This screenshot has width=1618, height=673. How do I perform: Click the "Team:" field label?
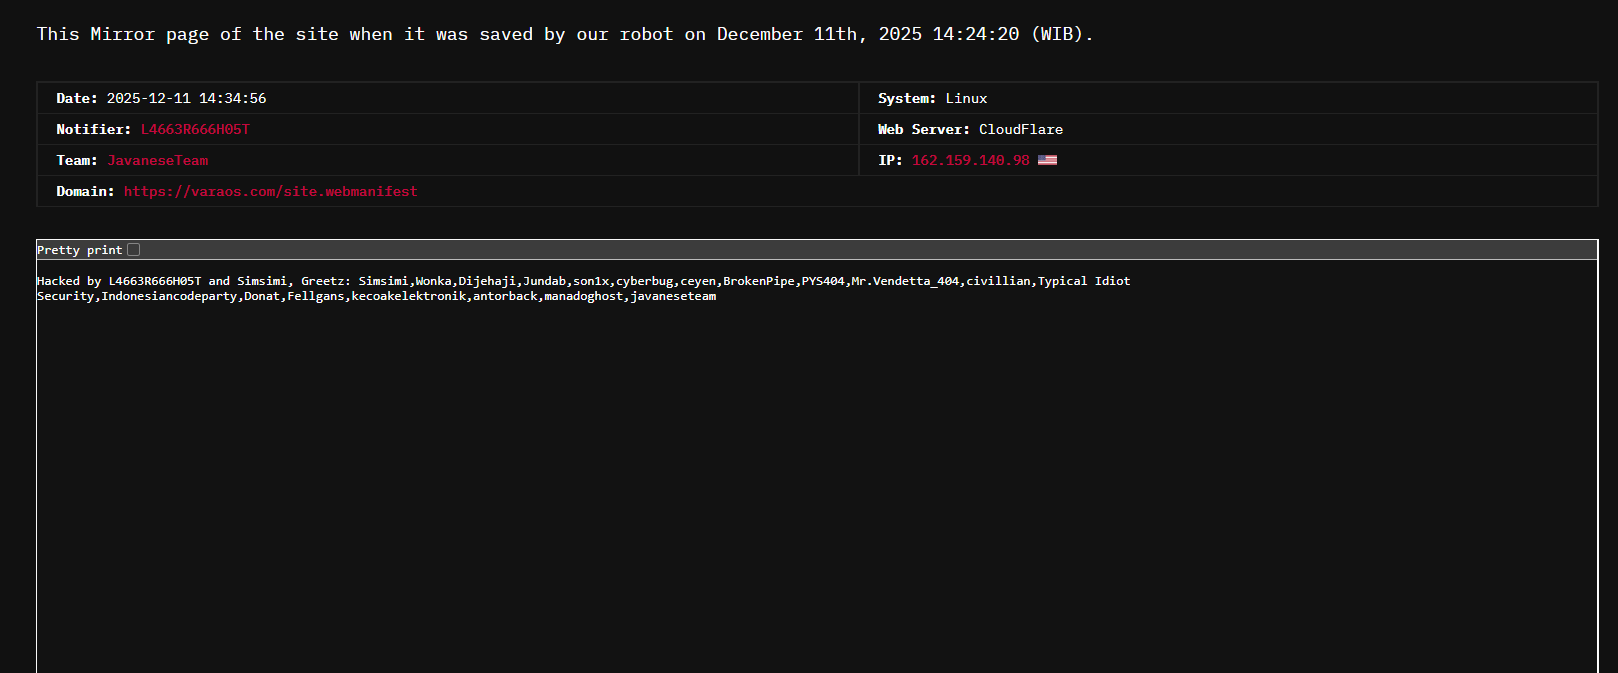click(x=77, y=160)
